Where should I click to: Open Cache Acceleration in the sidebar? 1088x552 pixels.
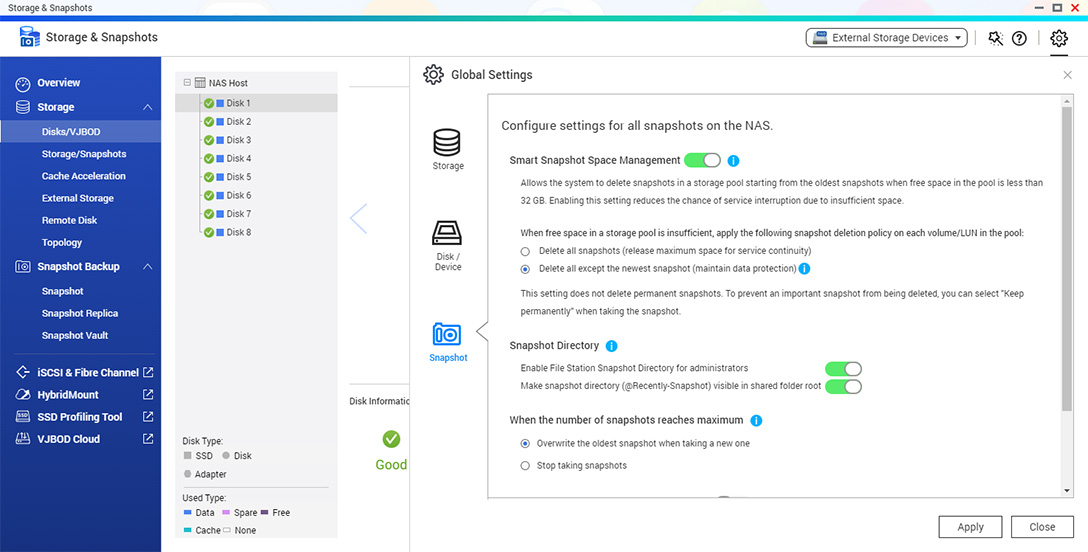(84, 176)
